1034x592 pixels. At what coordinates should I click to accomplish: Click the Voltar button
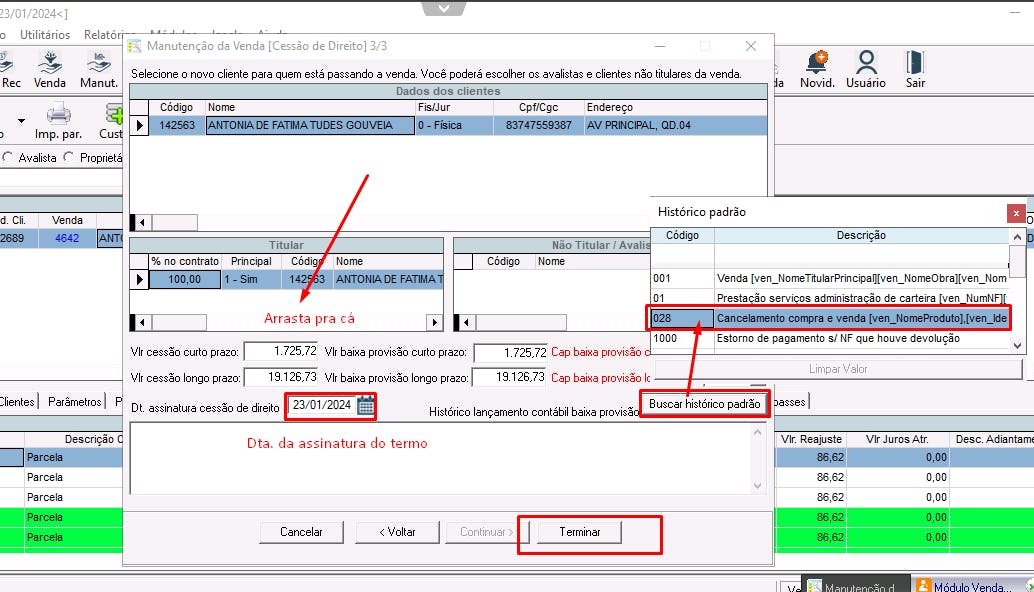(397, 532)
